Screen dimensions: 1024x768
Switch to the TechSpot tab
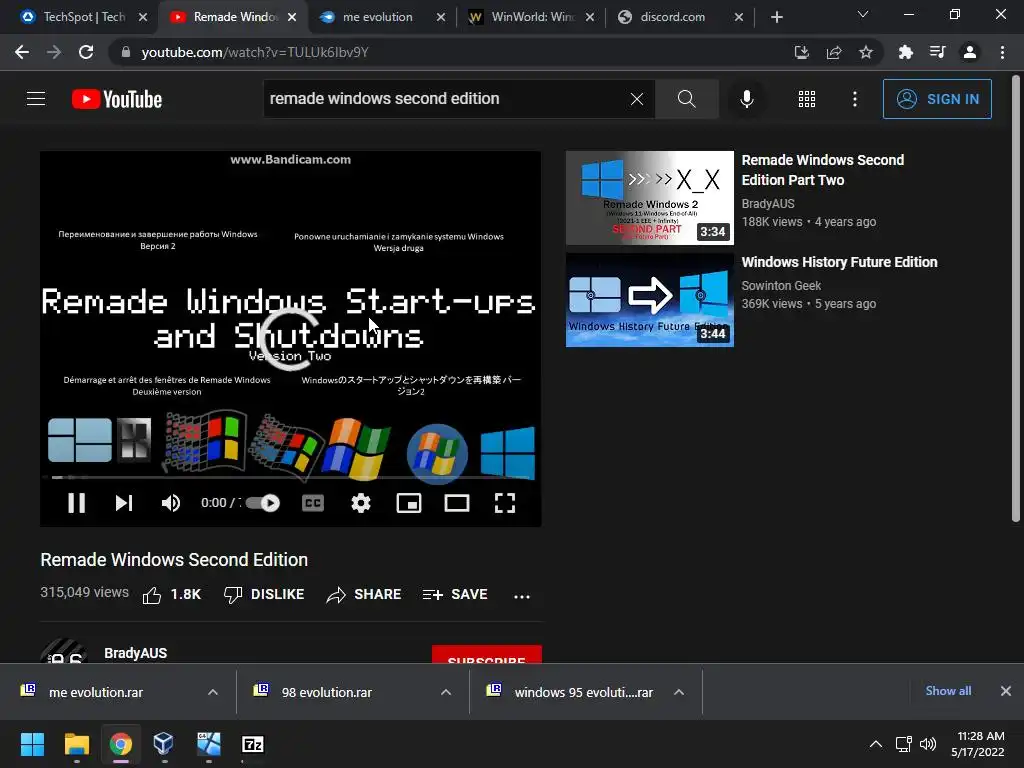(84, 17)
